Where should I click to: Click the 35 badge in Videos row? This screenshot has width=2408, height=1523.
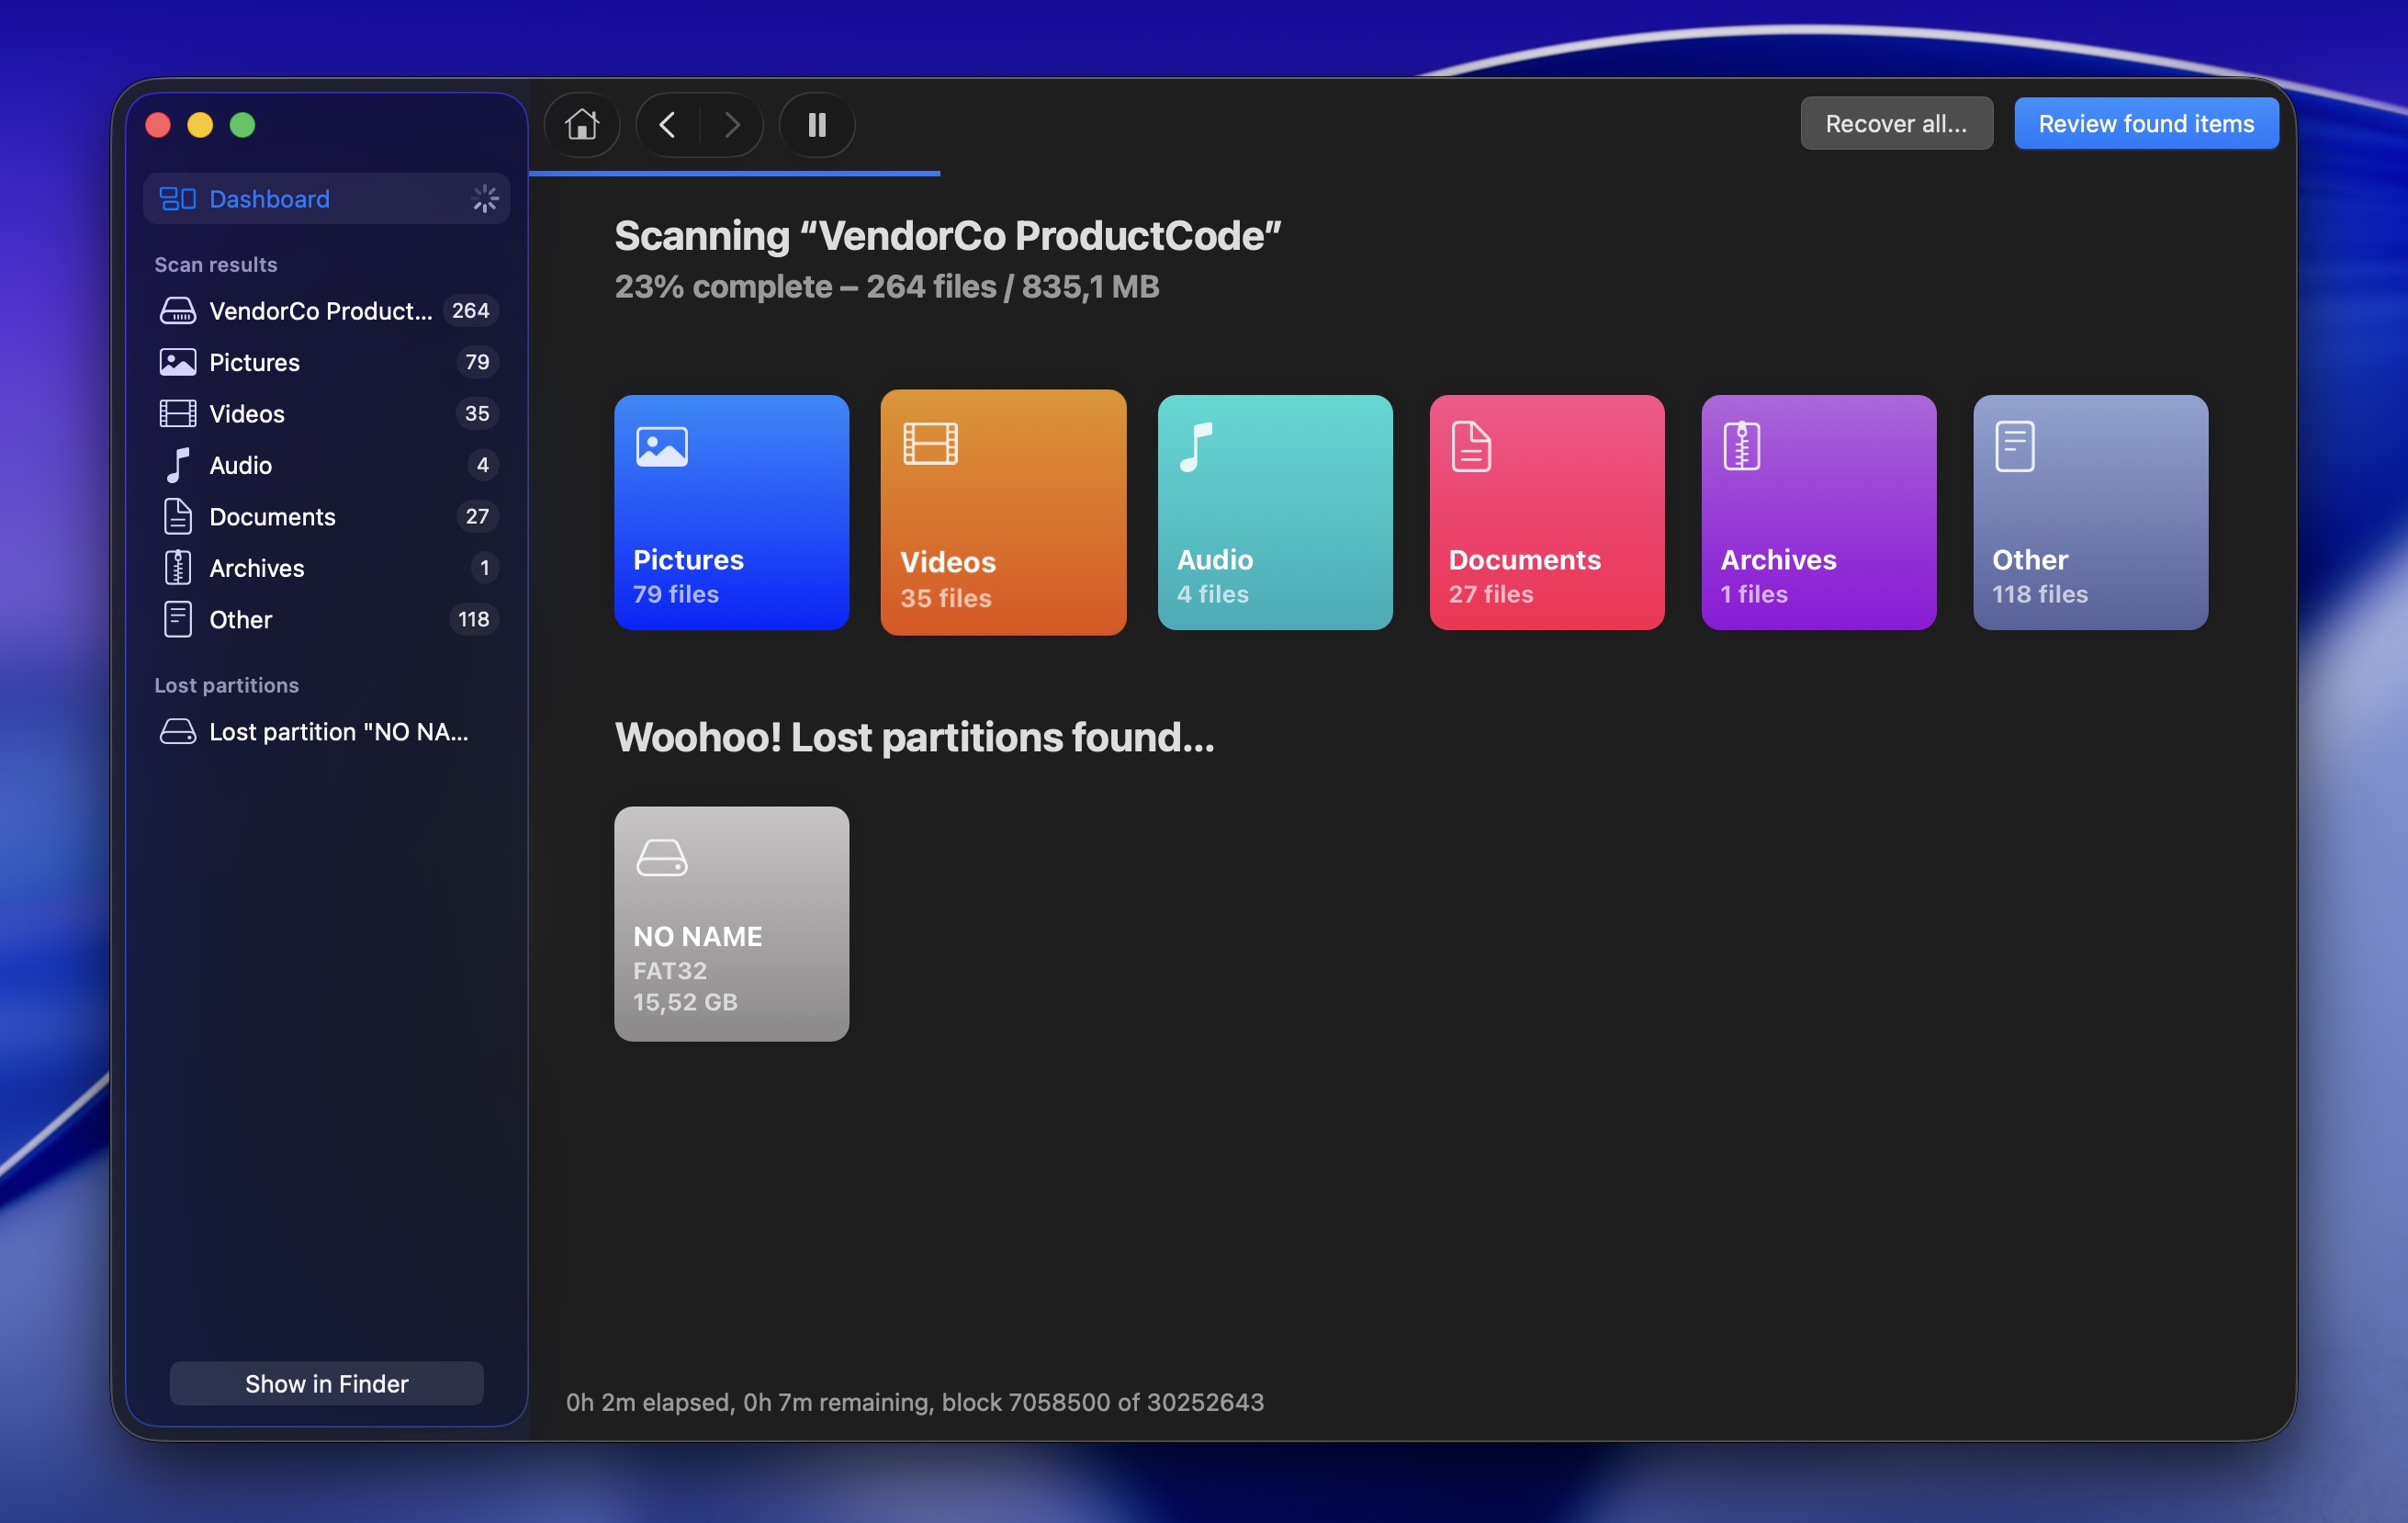pyautogui.click(x=477, y=413)
